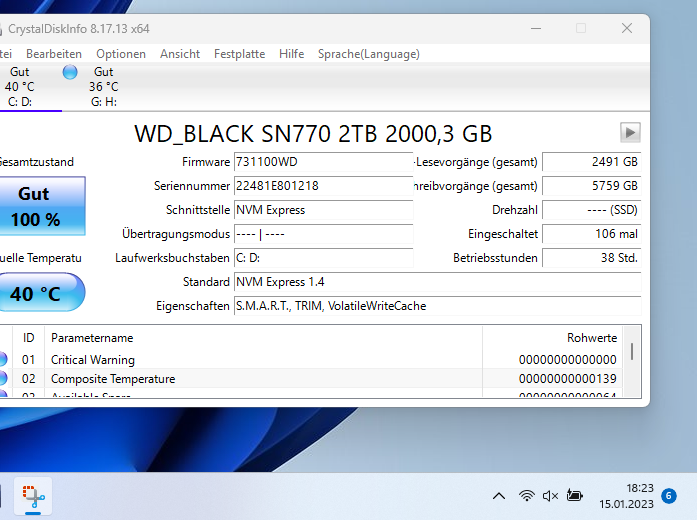The image size is (697, 520).
Task: Click the Lesevorgänge value 2491 GB
Action: [592, 162]
